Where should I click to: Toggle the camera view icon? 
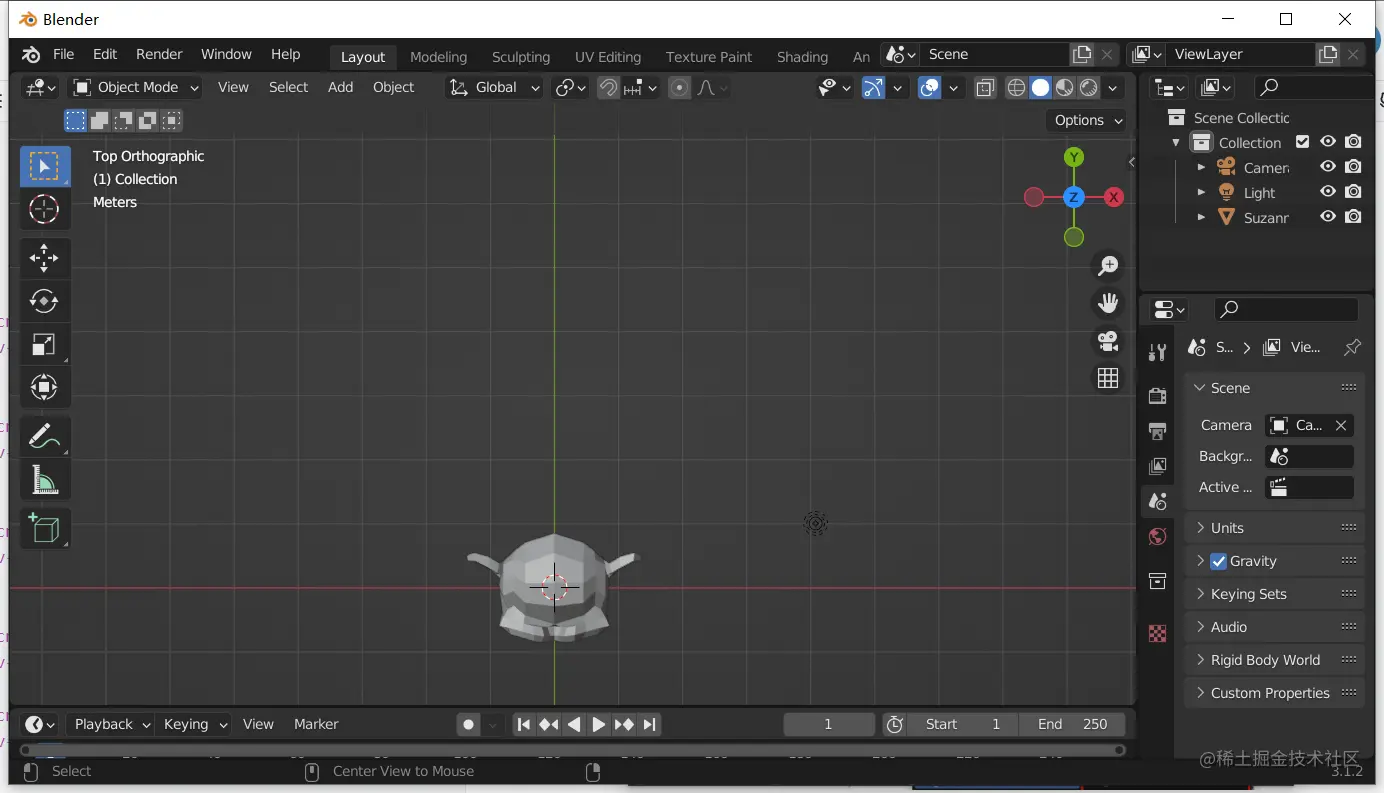click(1108, 341)
